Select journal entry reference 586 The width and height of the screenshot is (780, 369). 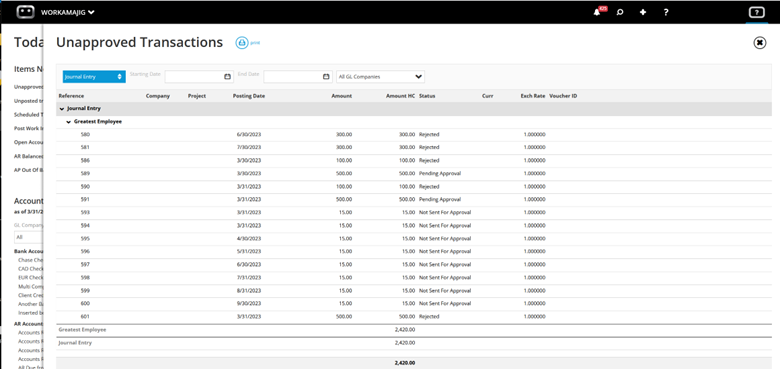click(x=85, y=161)
